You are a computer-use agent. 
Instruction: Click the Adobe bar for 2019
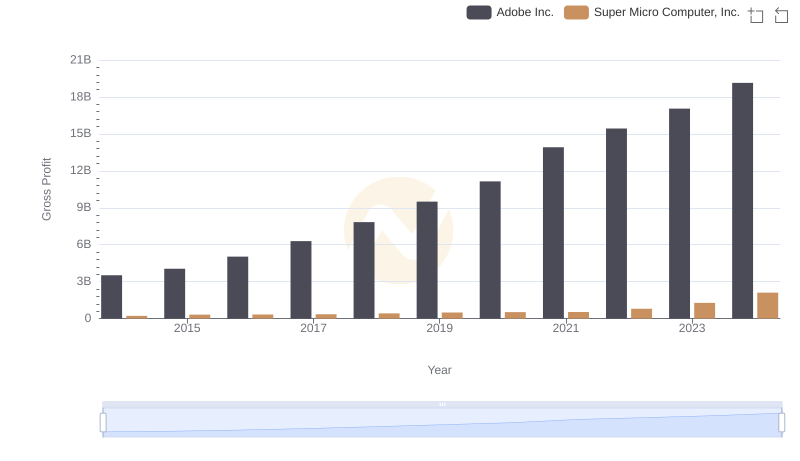click(427, 260)
